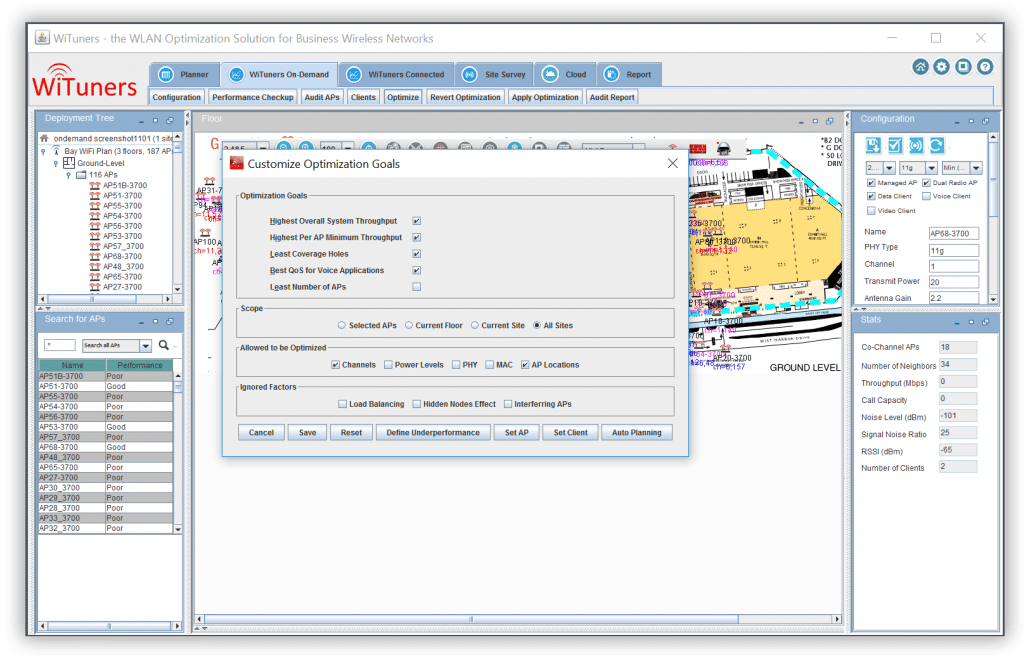Go to the Report tab
The height and width of the screenshot is (659, 1030).
629,75
